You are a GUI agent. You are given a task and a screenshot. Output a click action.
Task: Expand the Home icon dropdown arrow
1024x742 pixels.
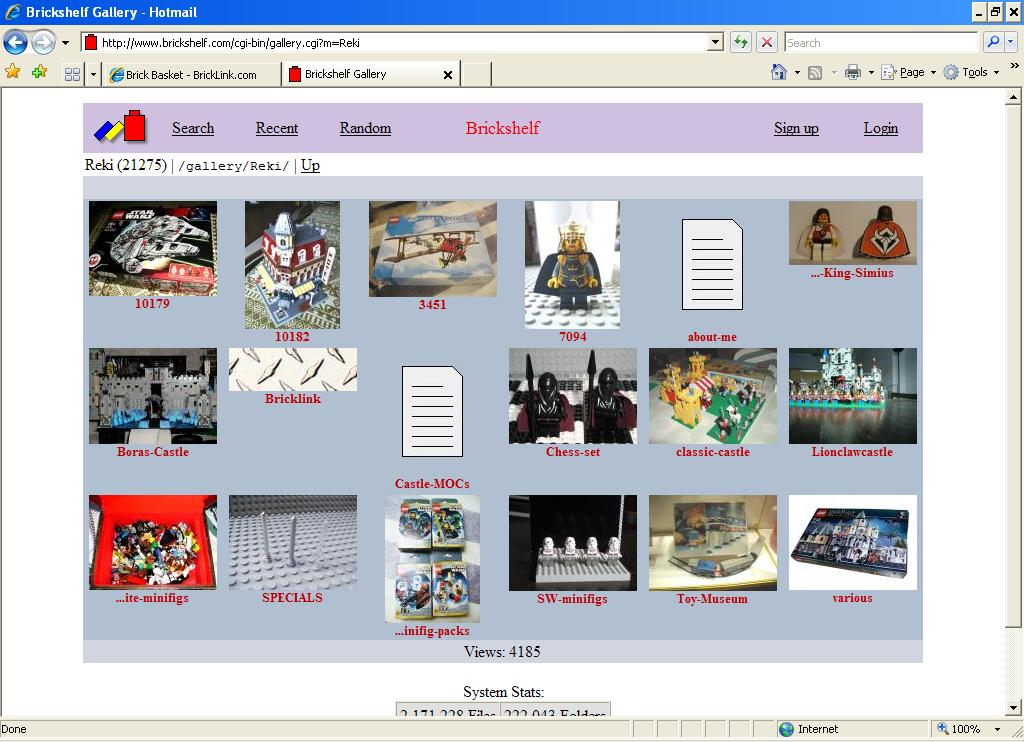[797, 73]
